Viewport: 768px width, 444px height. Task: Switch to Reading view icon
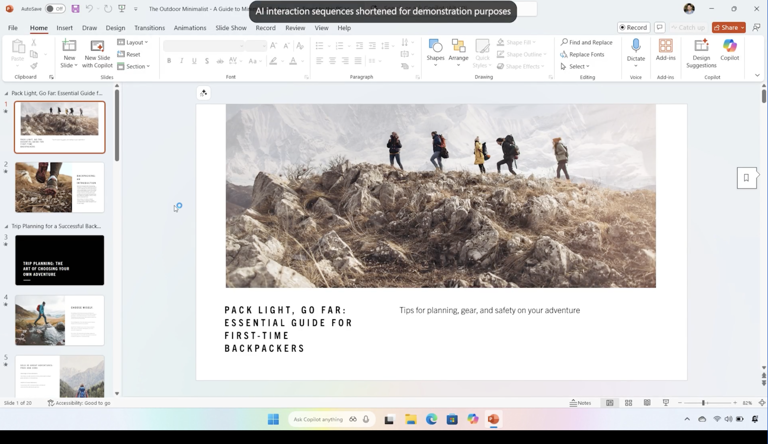tap(647, 403)
